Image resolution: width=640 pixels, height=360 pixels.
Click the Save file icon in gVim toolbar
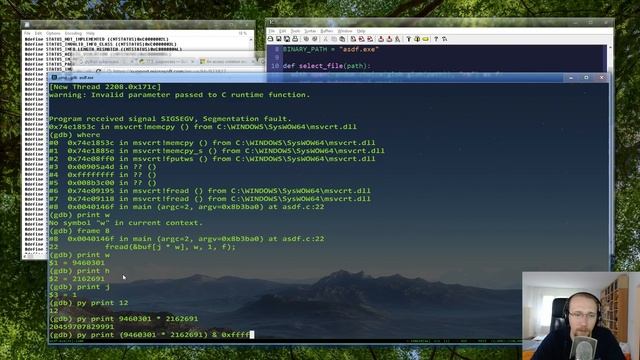coord(278,39)
